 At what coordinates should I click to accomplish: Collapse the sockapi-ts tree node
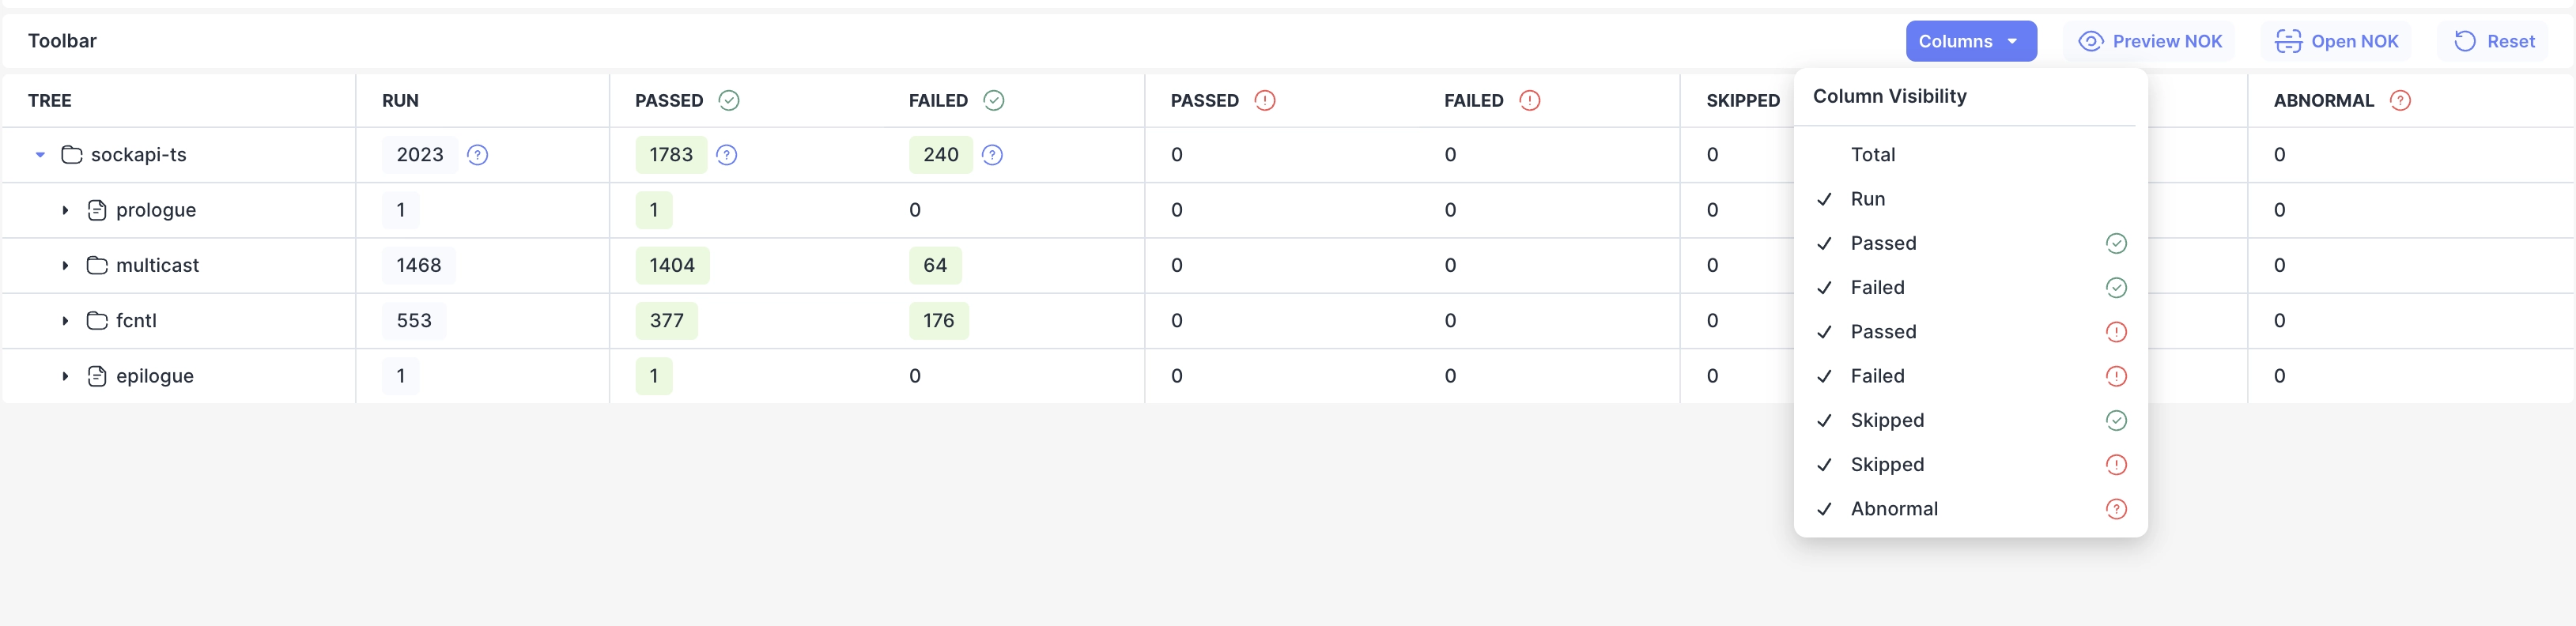[x=40, y=155]
